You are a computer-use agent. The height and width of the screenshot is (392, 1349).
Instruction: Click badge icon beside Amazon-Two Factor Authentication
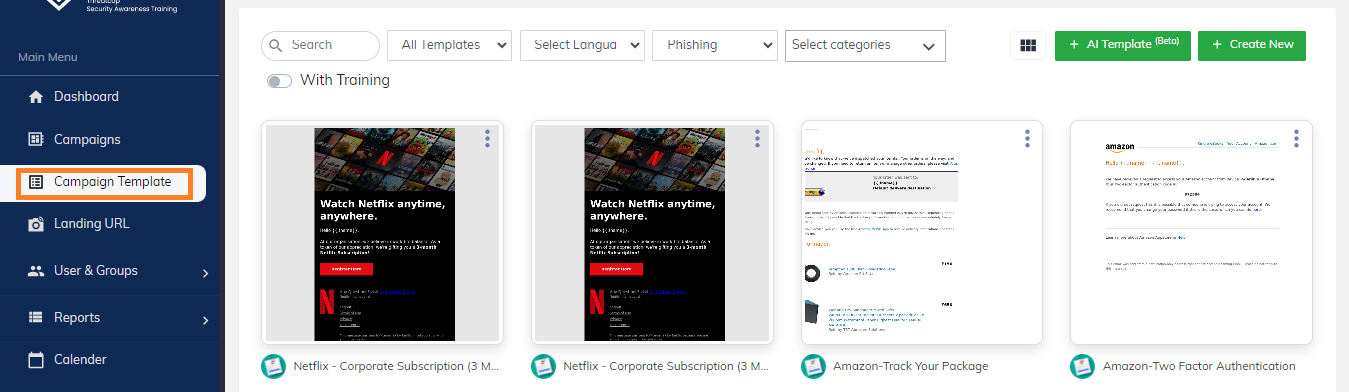coord(1082,366)
